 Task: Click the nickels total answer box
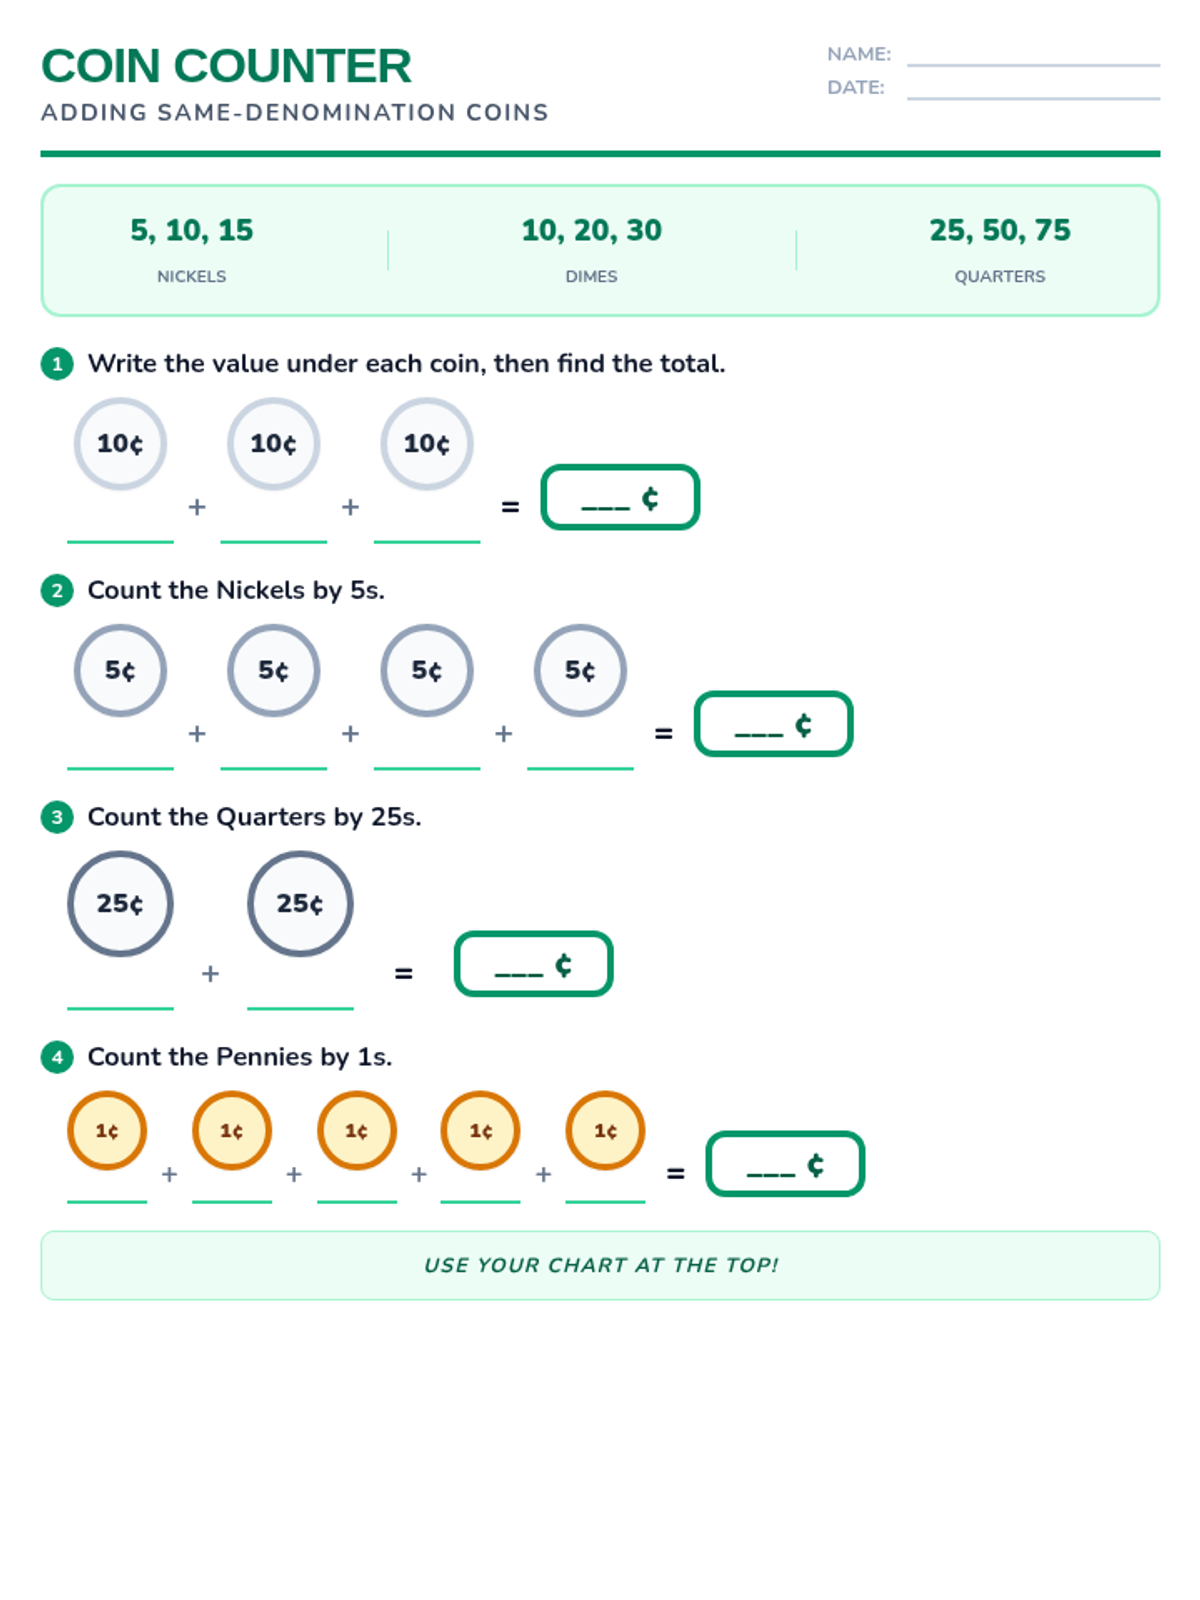tap(773, 724)
